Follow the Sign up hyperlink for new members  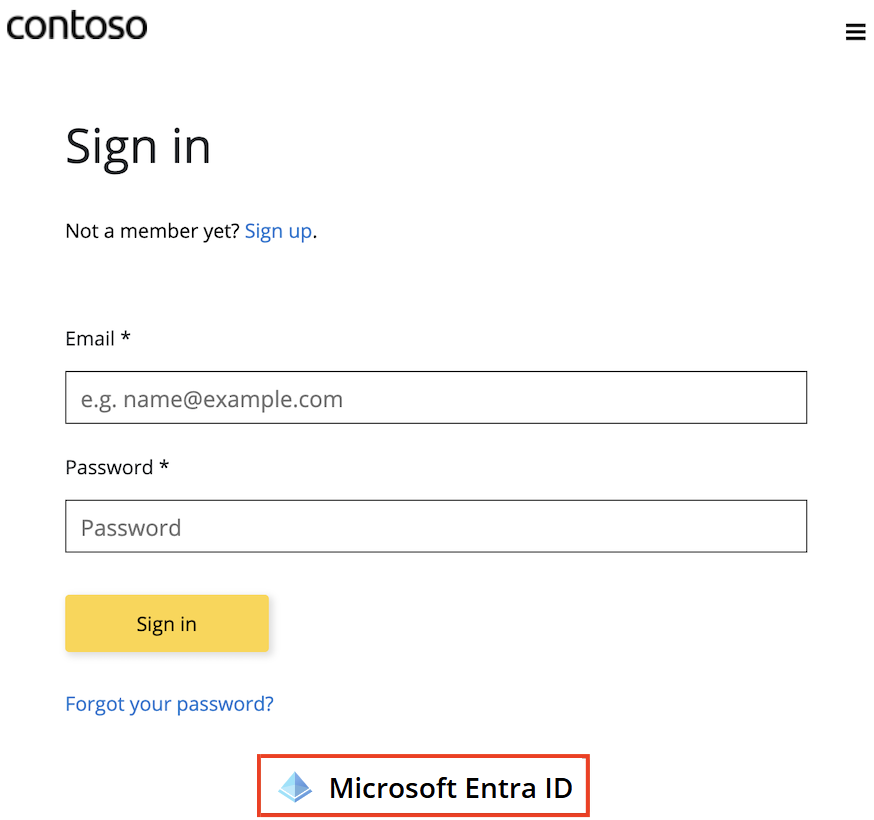[x=278, y=231]
